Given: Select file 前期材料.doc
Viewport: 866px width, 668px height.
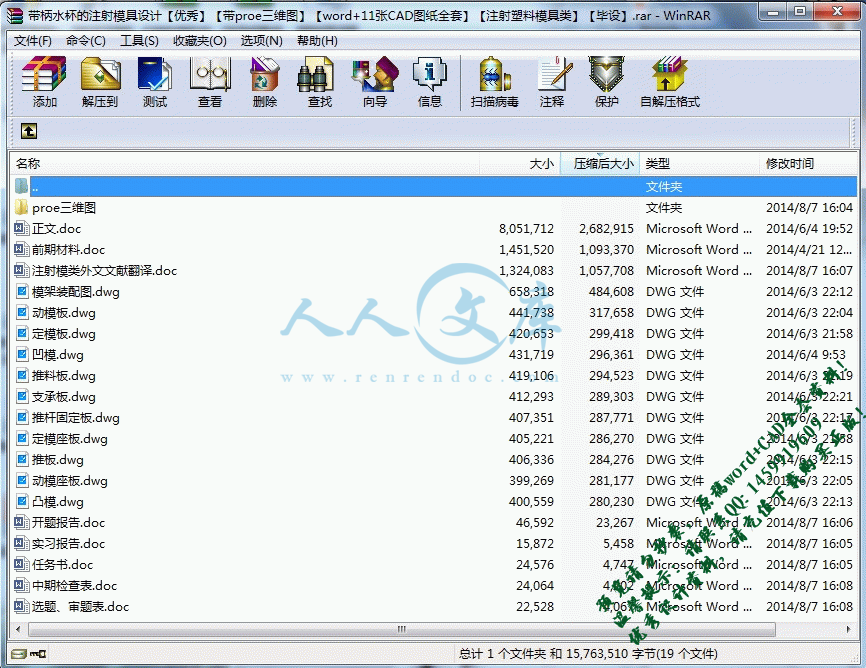Looking at the screenshot, I should point(68,249).
